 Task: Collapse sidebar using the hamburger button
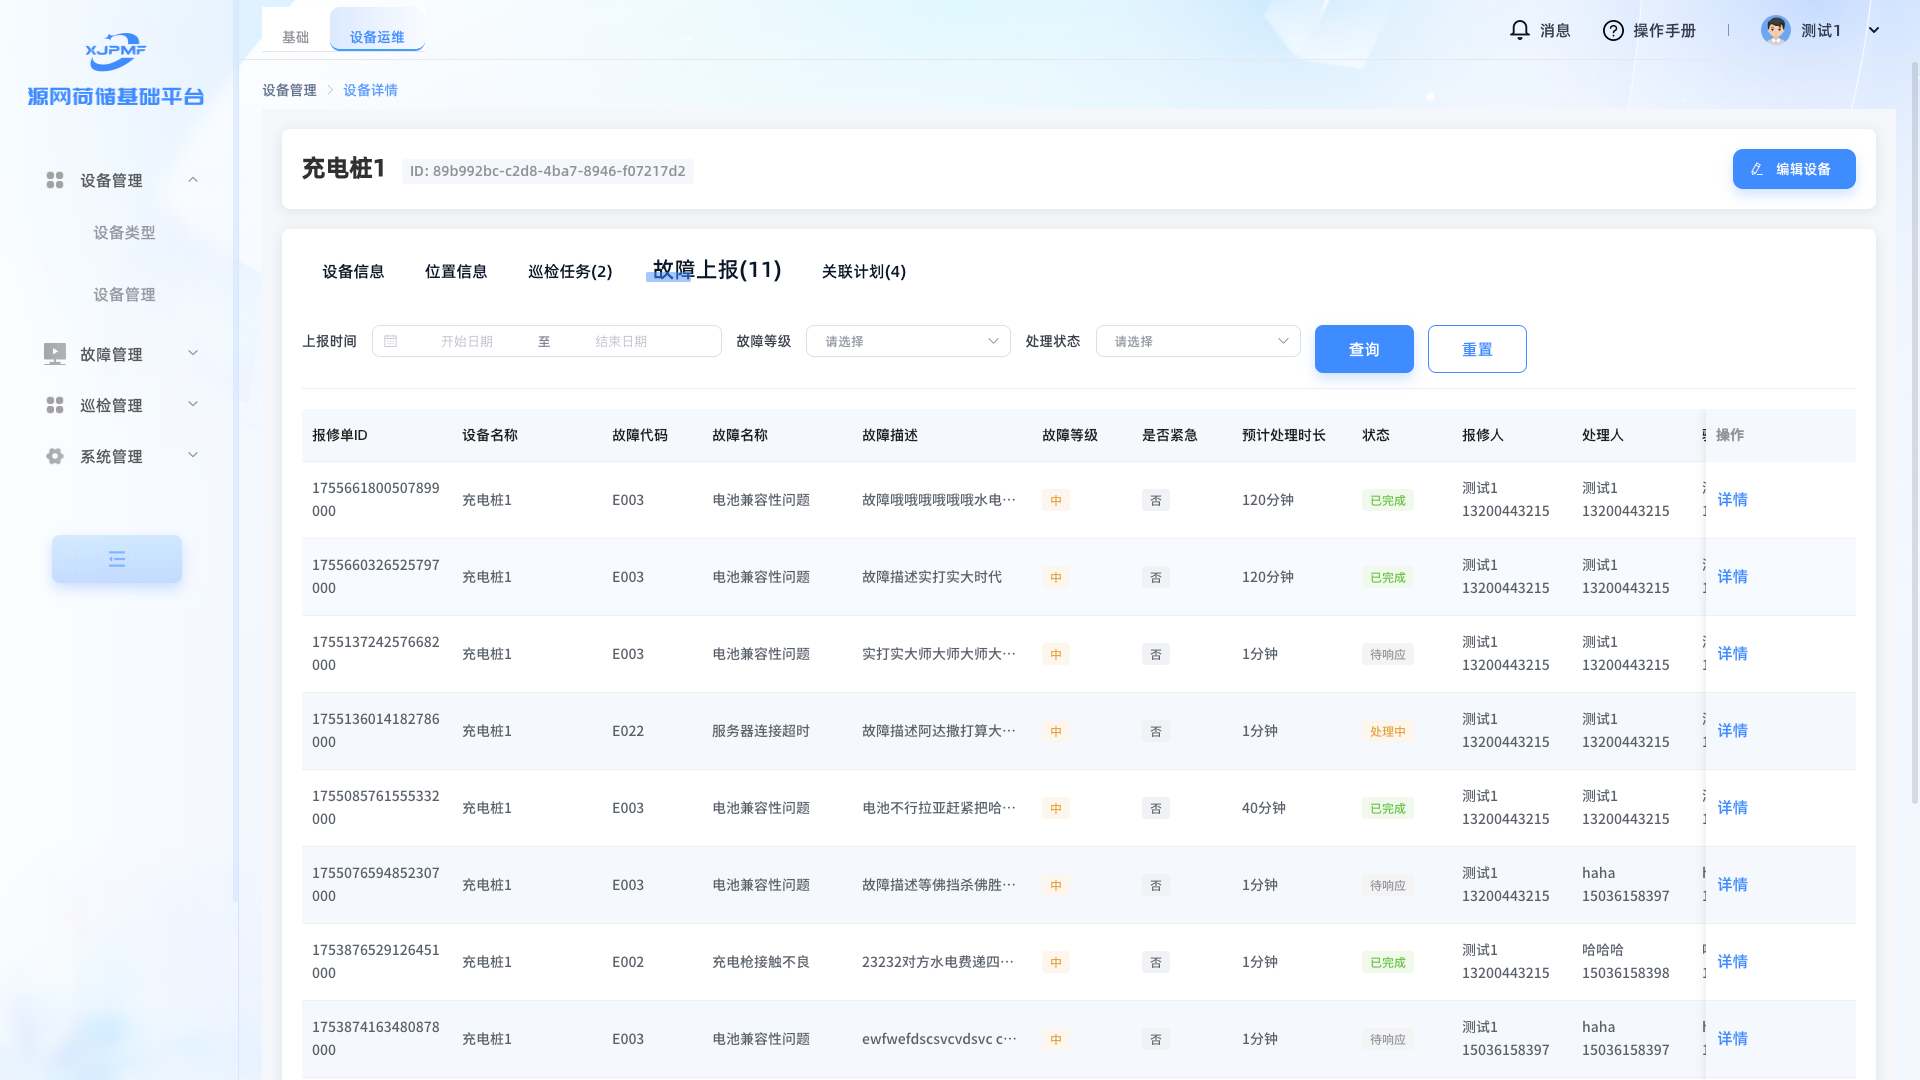117,559
